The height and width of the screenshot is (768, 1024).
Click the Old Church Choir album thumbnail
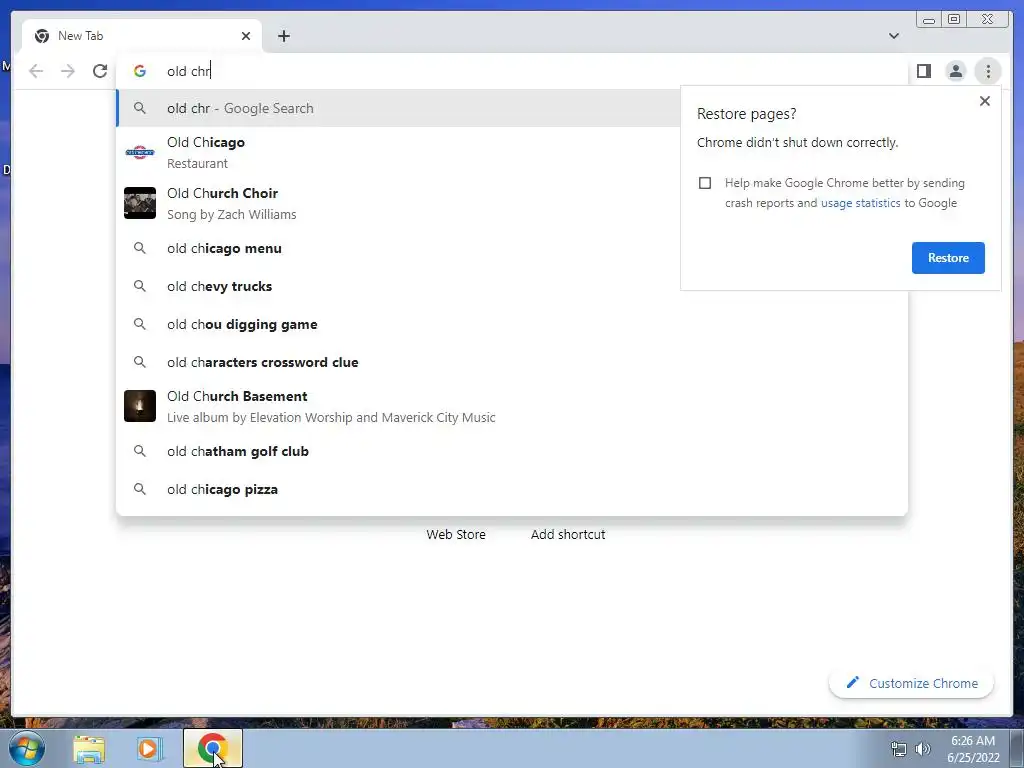pyautogui.click(x=140, y=203)
